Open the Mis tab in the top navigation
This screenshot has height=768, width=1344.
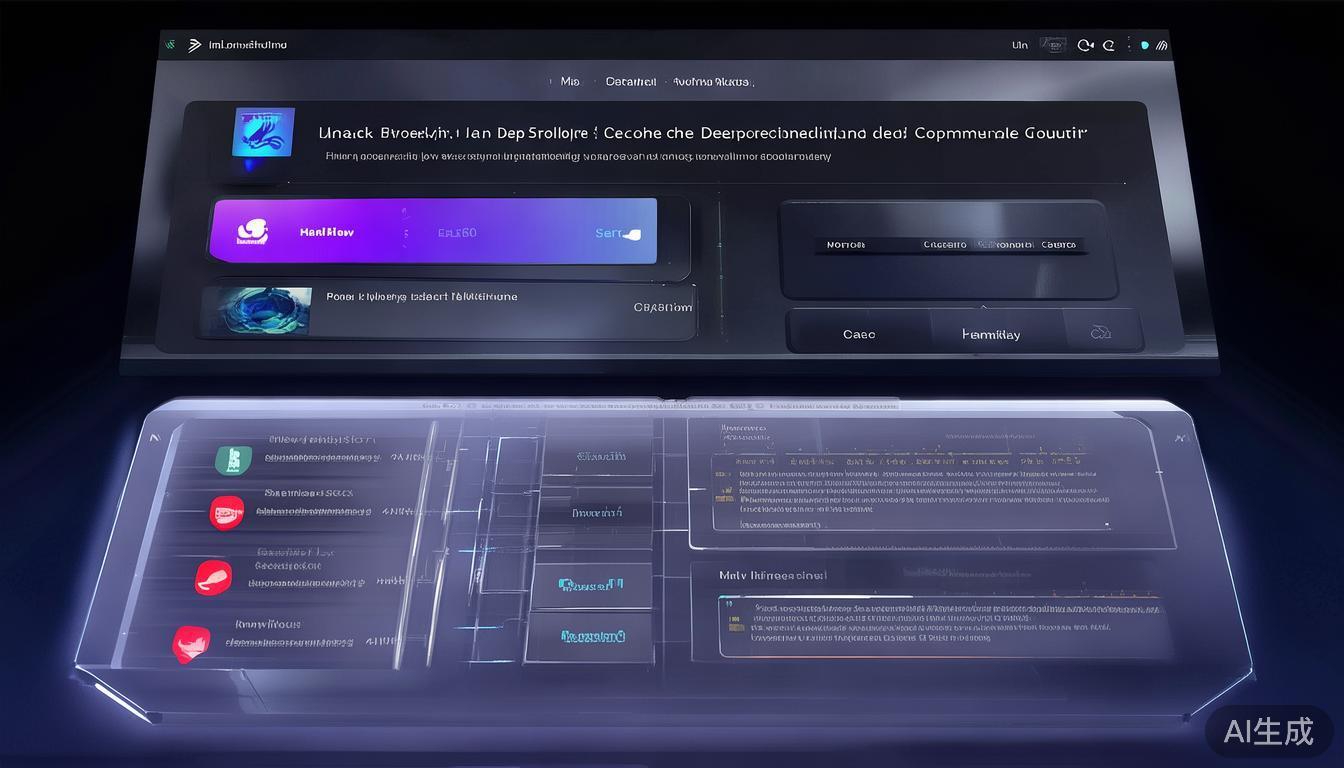pos(570,82)
